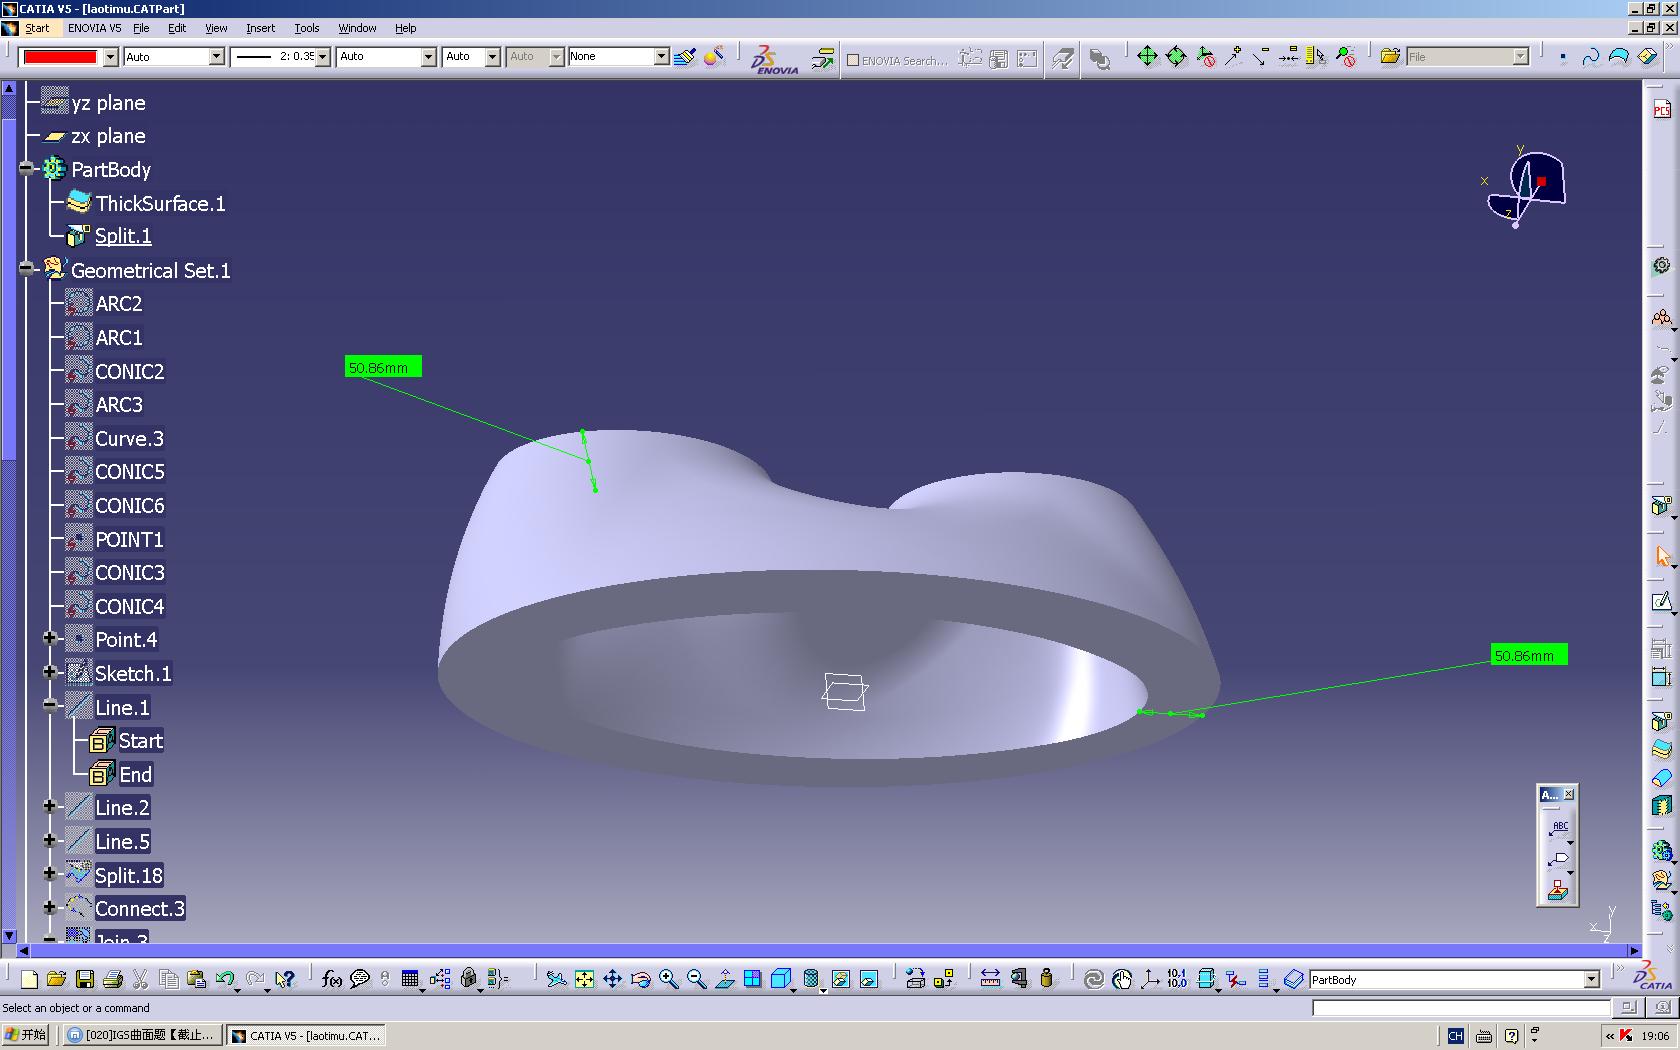The height and width of the screenshot is (1050, 1680).
Task: Open the Formula f(x) tool
Action: pyautogui.click(x=331, y=979)
